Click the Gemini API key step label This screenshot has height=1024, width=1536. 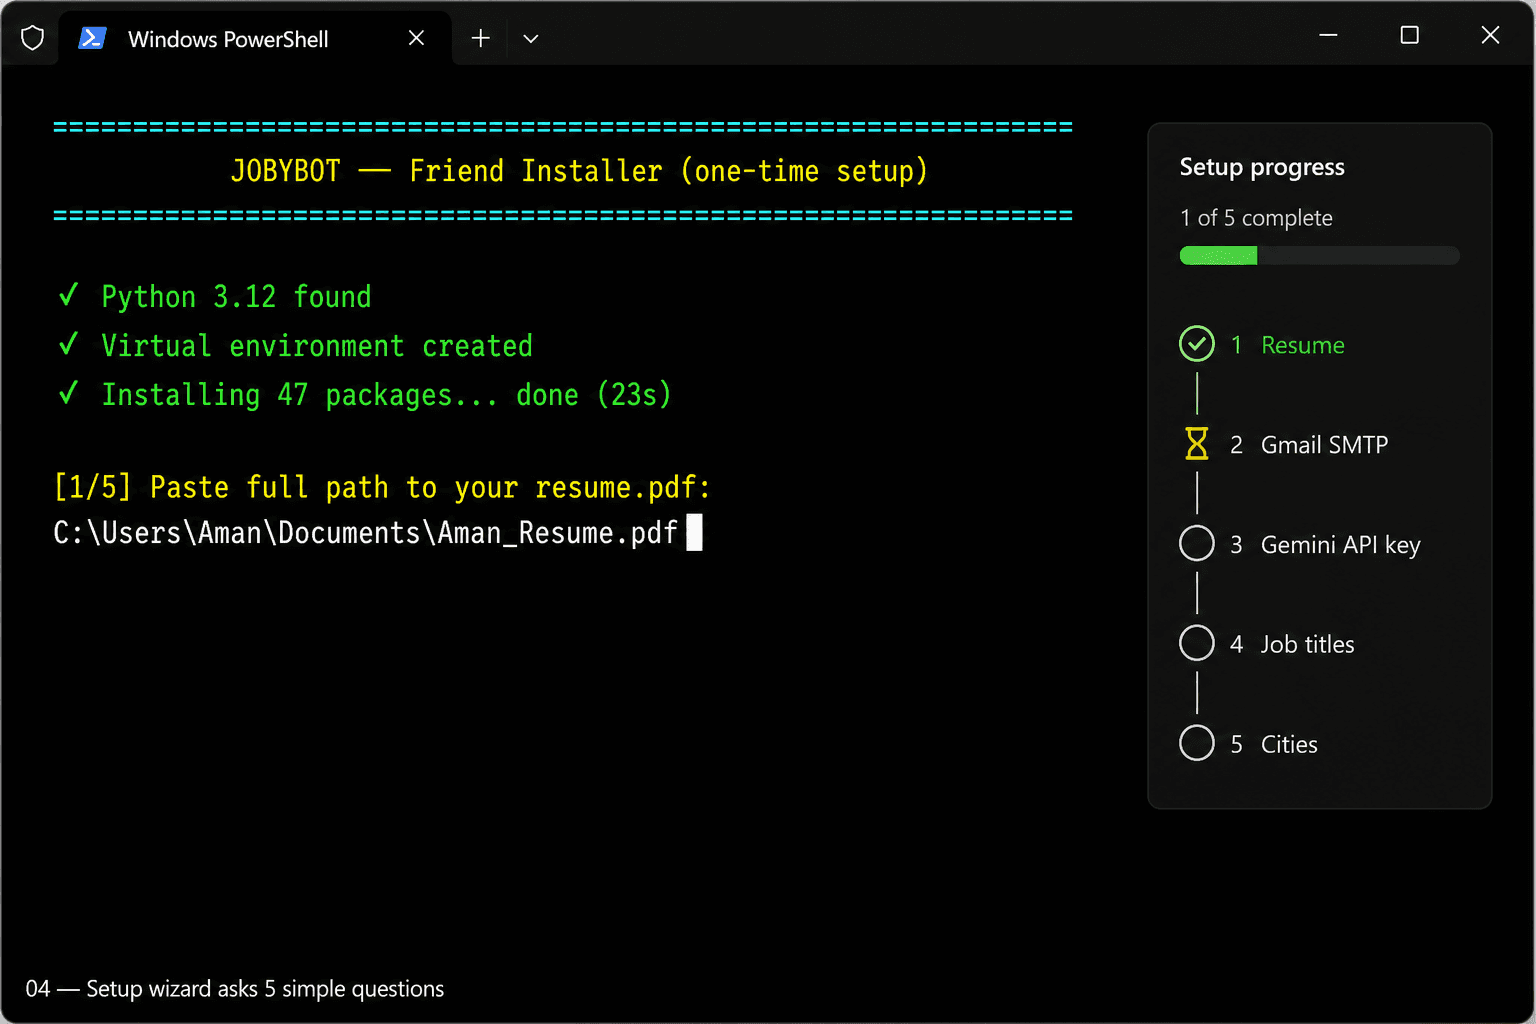pyautogui.click(x=1341, y=545)
